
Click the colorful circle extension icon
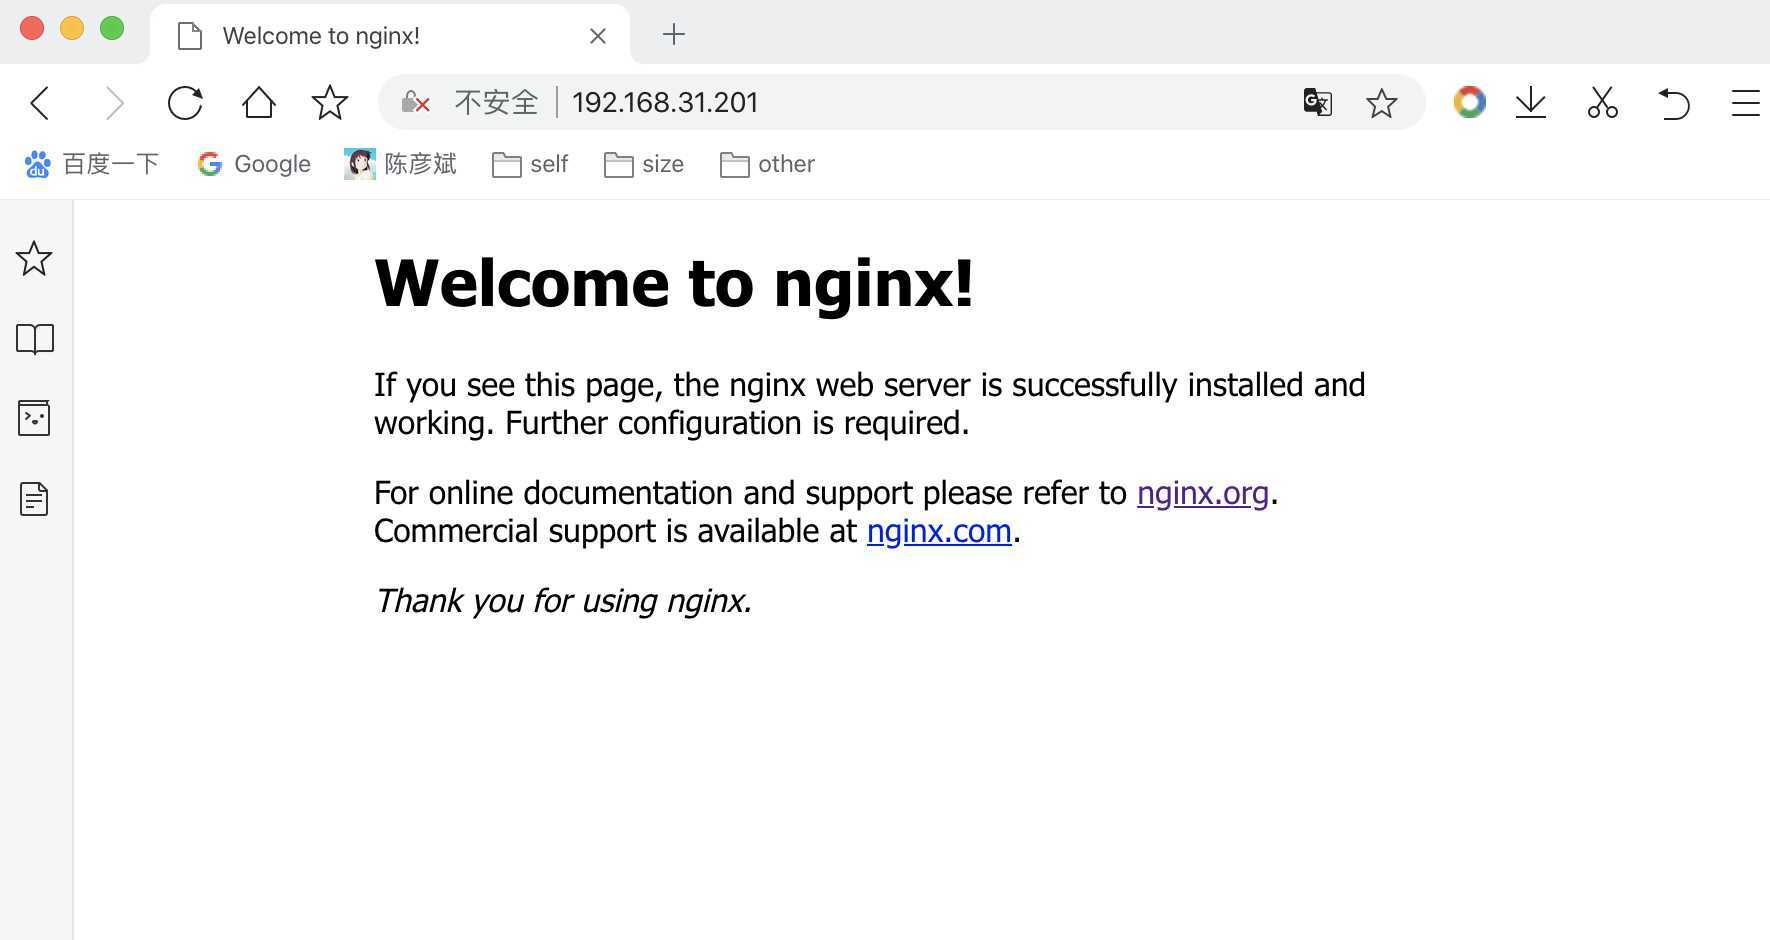1469,102
